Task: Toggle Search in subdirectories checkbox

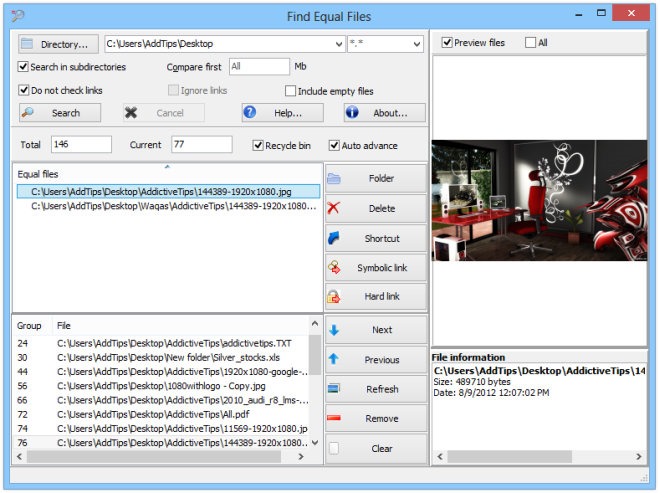Action: coord(24,67)
